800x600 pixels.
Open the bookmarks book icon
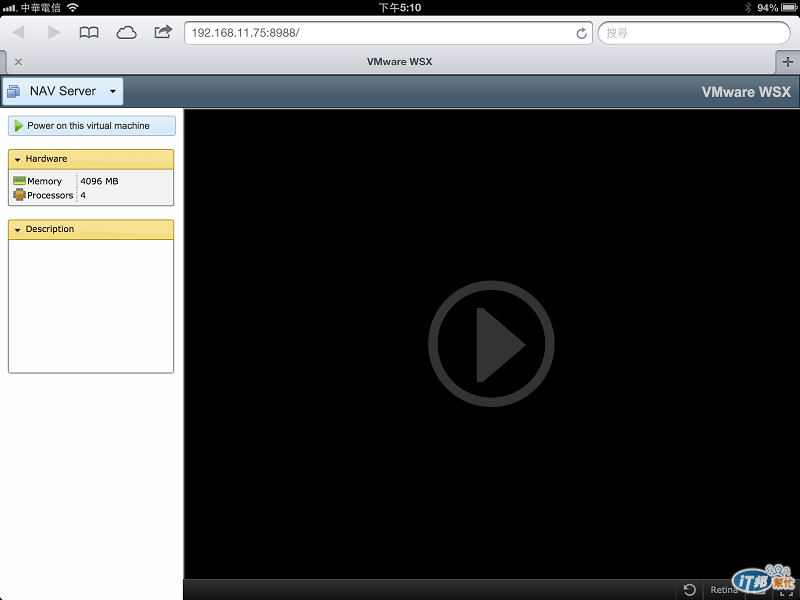(x=89, y=33)
